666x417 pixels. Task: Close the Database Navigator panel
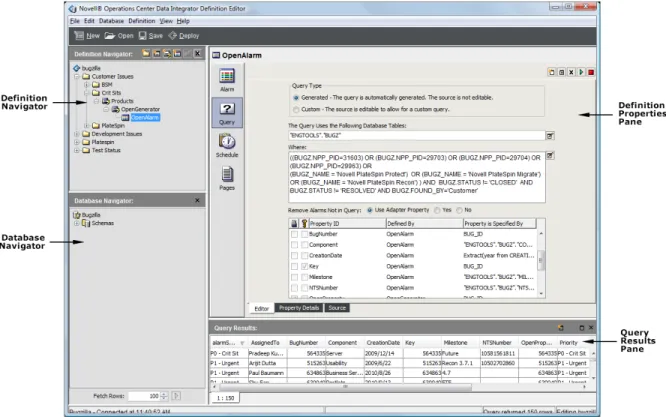(197, 200)
